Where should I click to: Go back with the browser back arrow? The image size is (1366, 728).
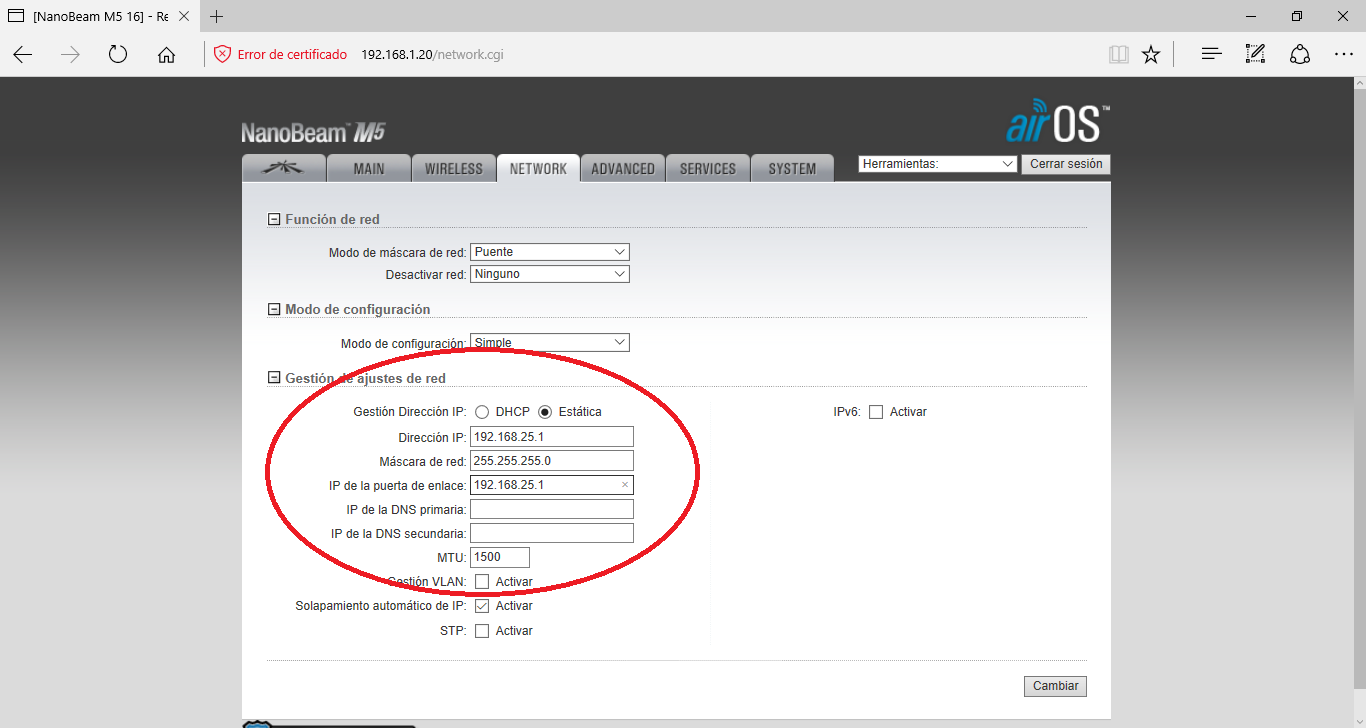23,55
